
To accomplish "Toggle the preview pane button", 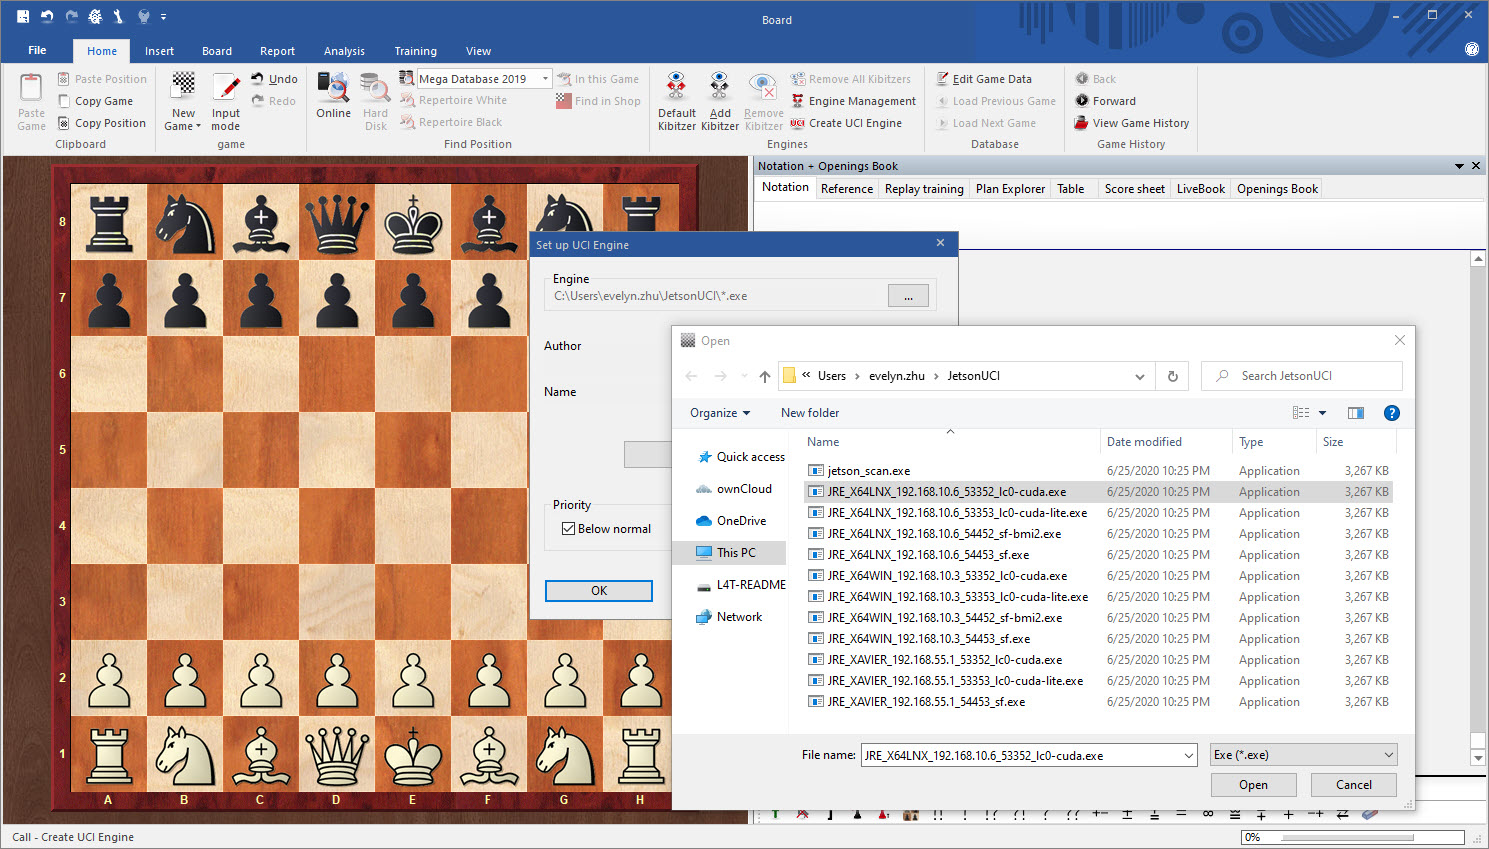I will (x=1355, y=413).
